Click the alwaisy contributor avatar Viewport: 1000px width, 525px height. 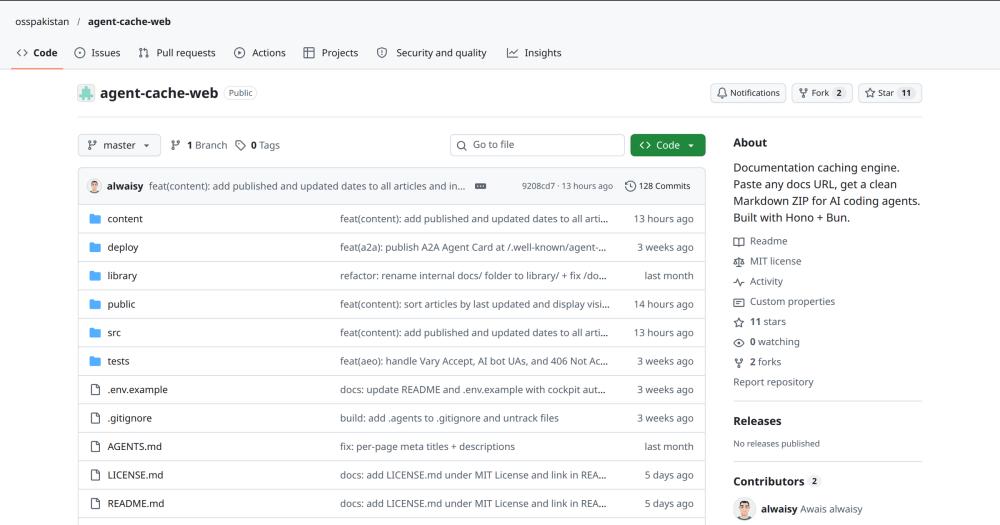(x=744, y=509)
